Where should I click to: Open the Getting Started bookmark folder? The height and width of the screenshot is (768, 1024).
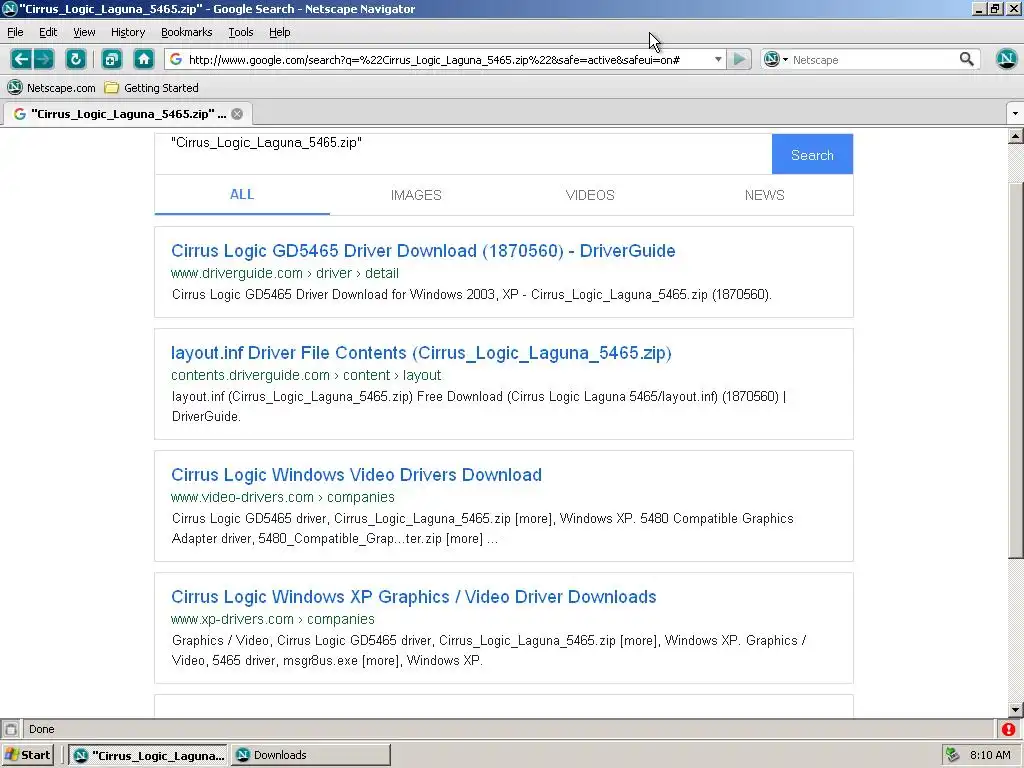pyautogui.click(x=152, y=88)
